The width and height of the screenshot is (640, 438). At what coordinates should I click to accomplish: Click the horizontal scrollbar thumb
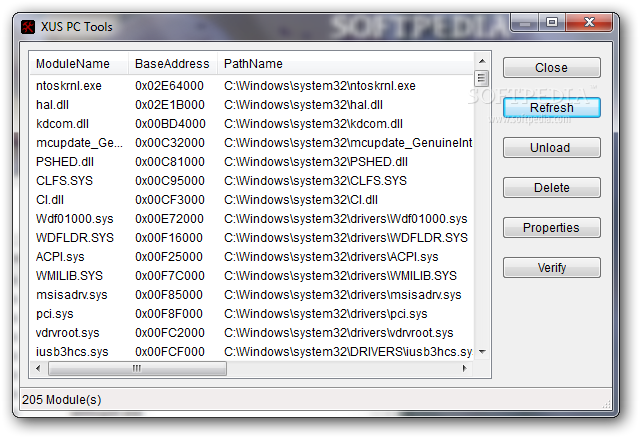pyautogui.click(x=137, y=368)
